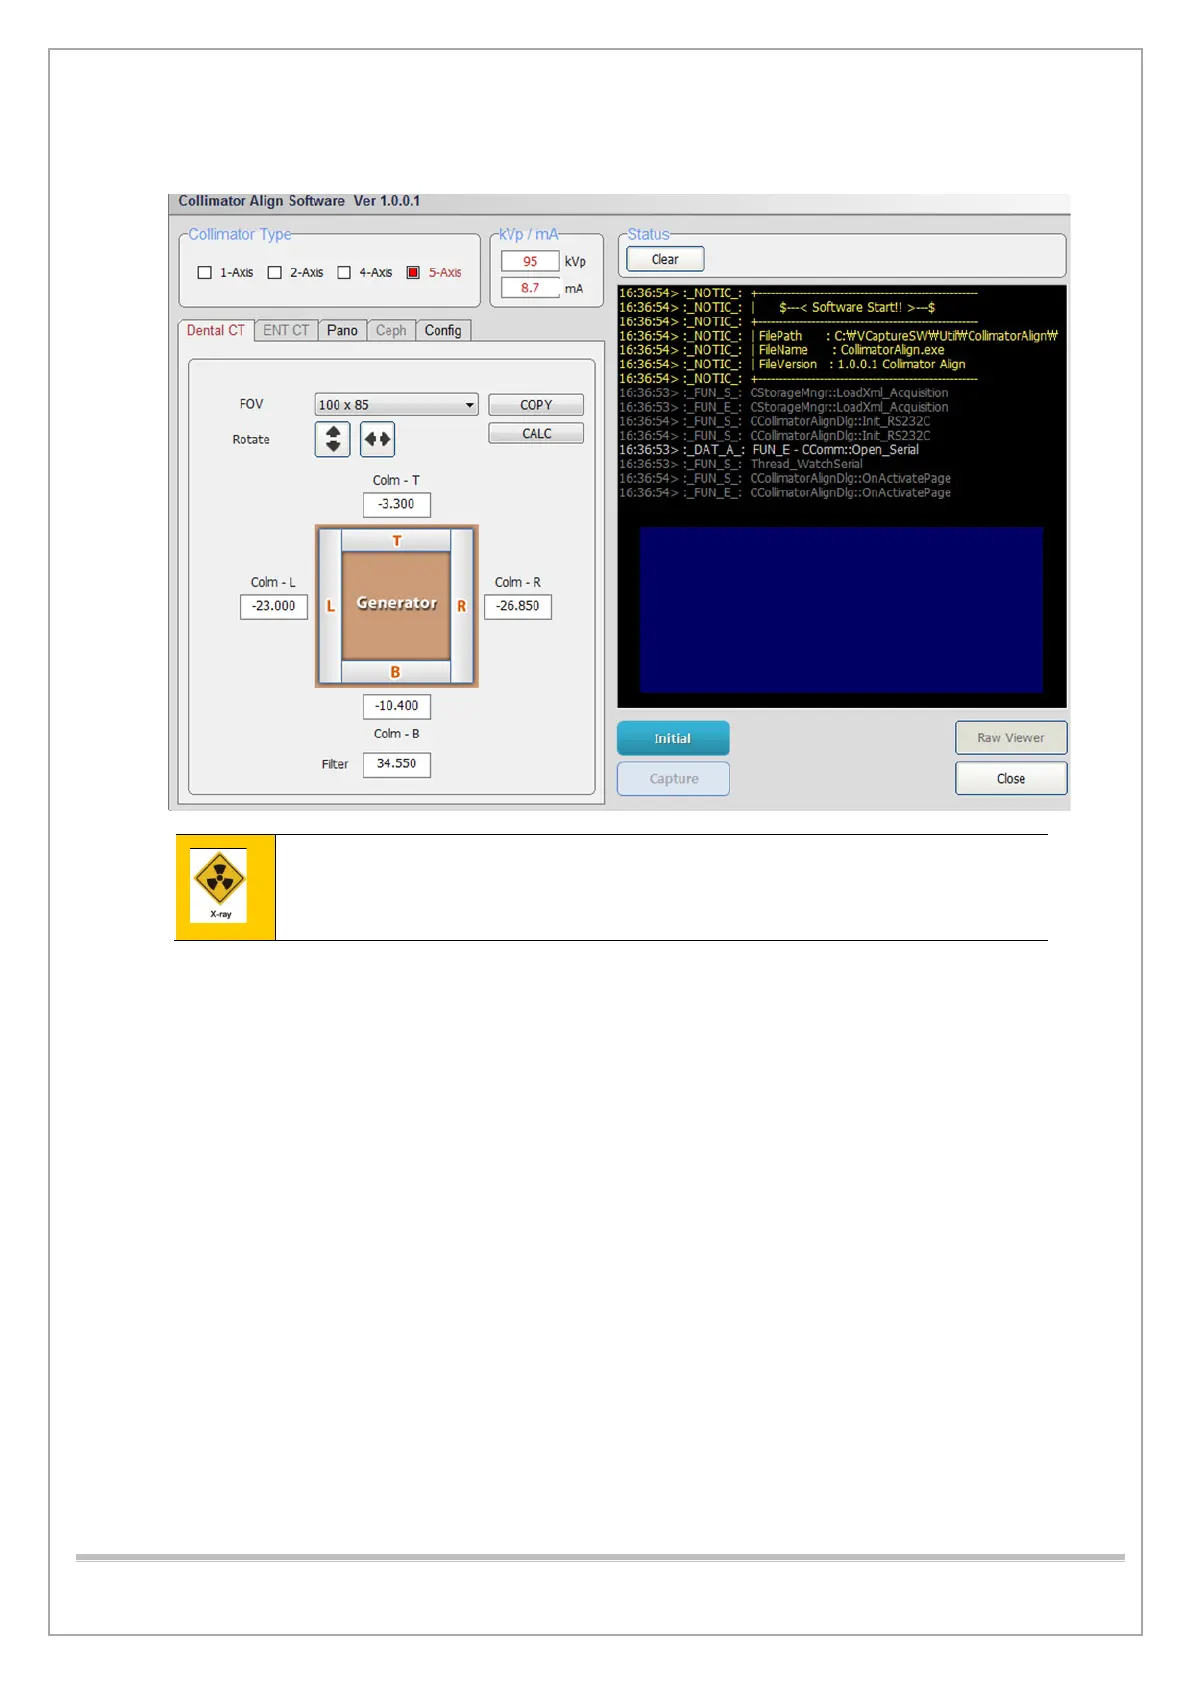
Task: Enable the 1-Axis collimator checkbox
Action: pyautogui.click(x=205, y=272)
